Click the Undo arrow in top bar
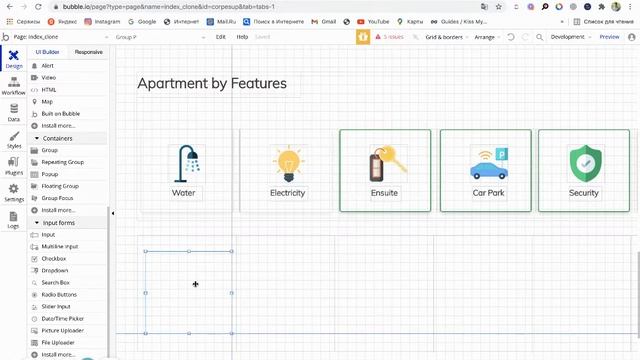This screenshot has height=360, width=640. click(511, 37)
